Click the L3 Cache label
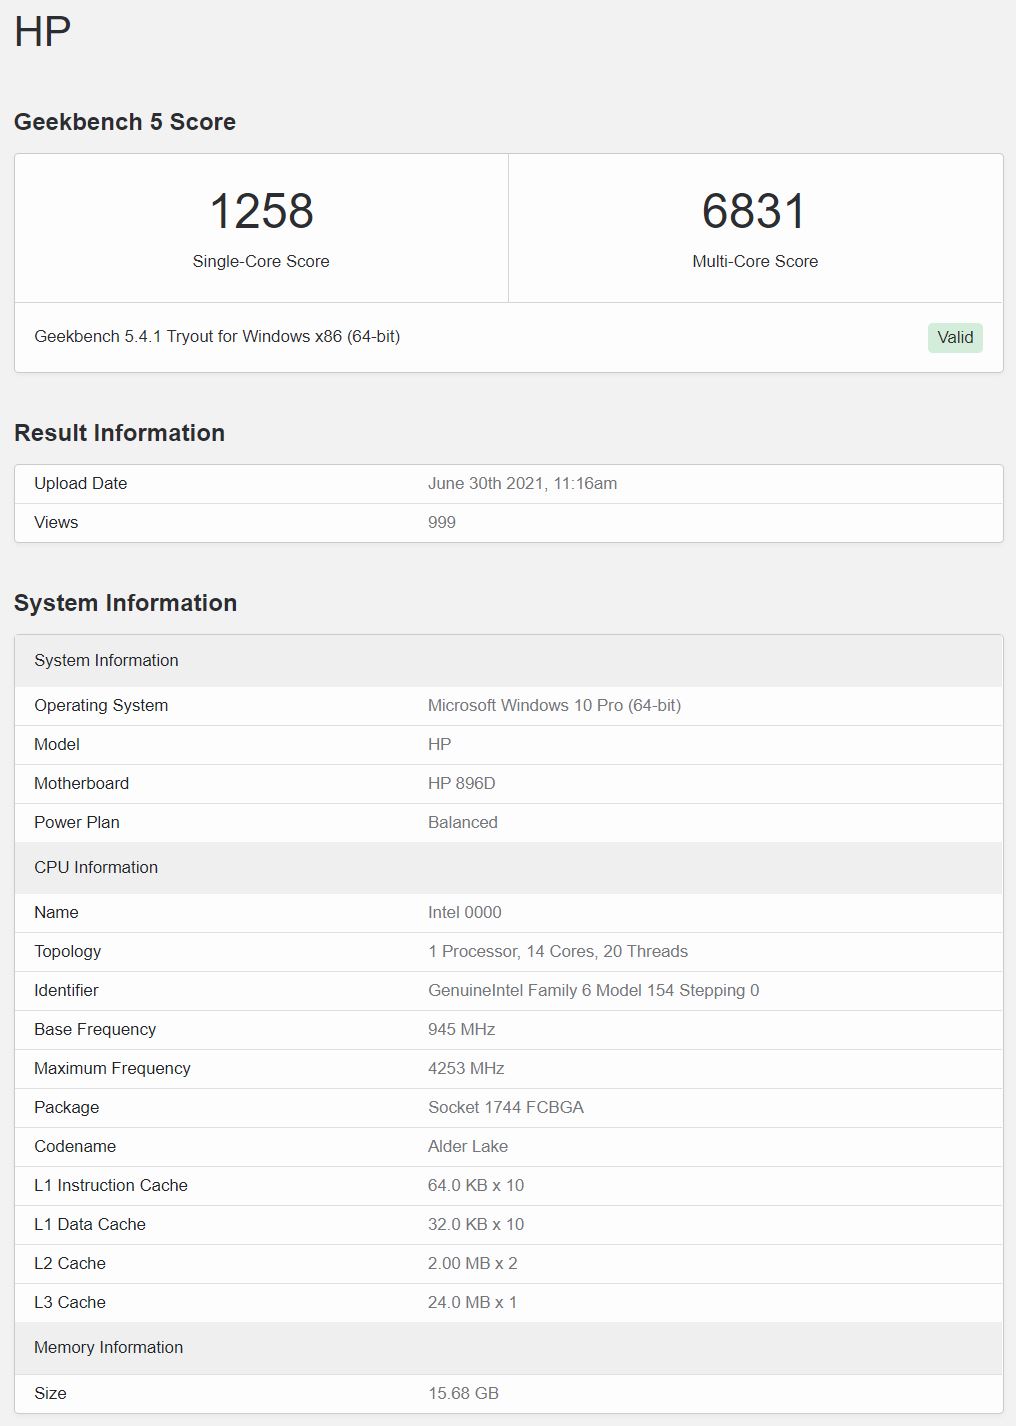The height and width of the screenshot is (1426, 1016). coord(70,1302)
